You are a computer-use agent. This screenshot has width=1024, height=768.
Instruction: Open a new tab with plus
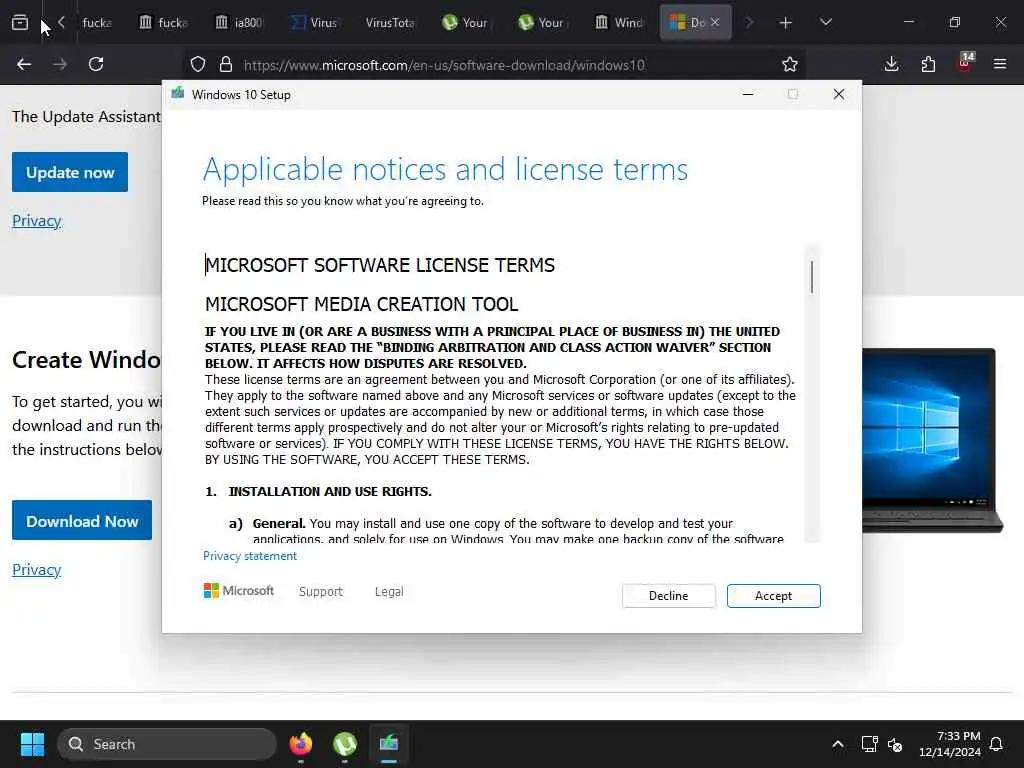[x=786, y=23]
